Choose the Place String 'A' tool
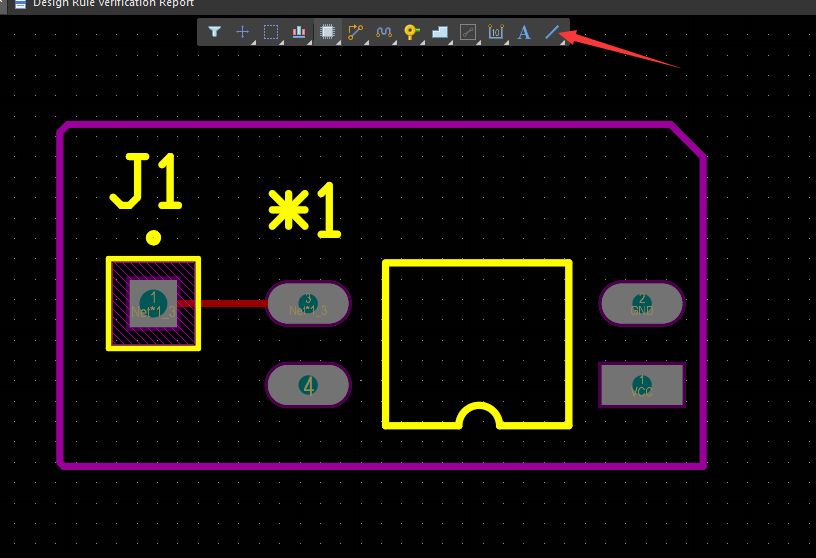 524,32
